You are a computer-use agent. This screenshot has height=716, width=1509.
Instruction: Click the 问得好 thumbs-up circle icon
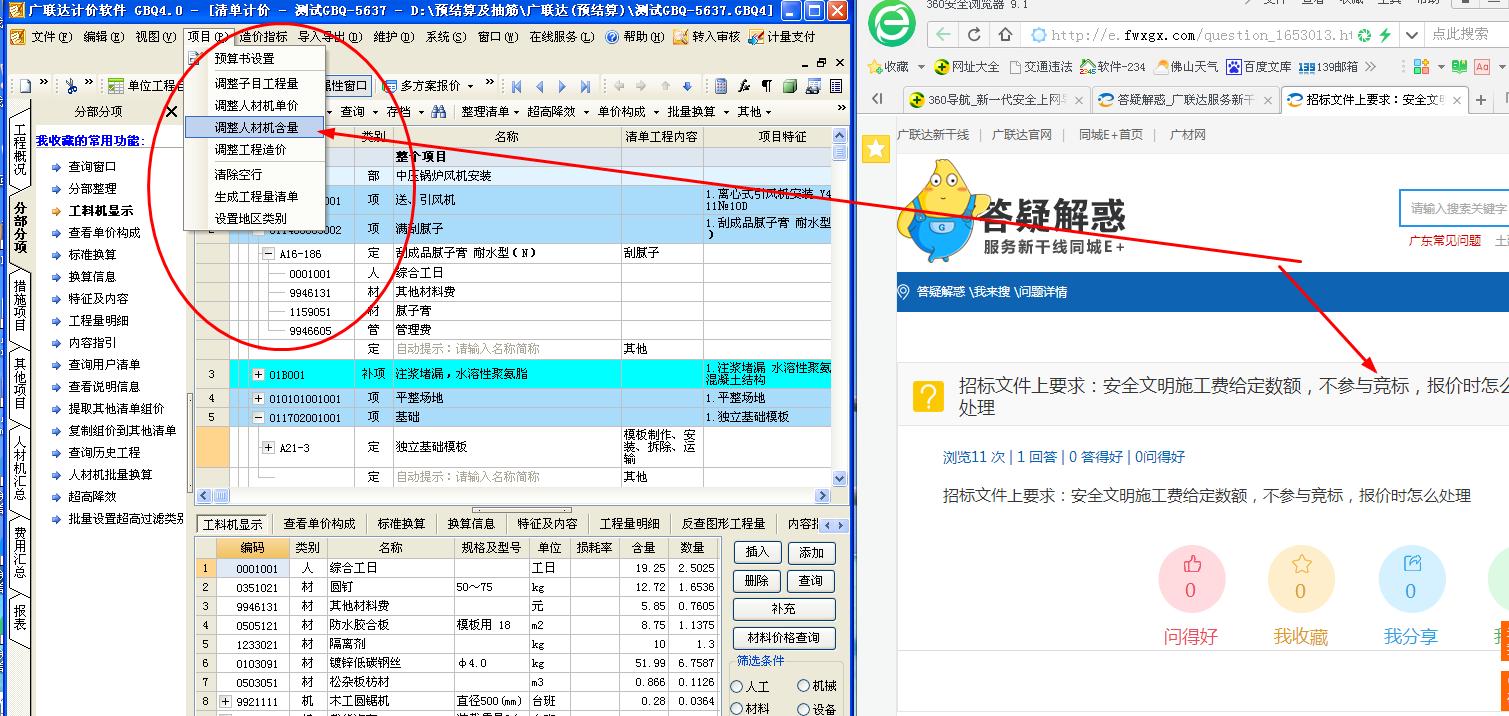point(1191,579)
